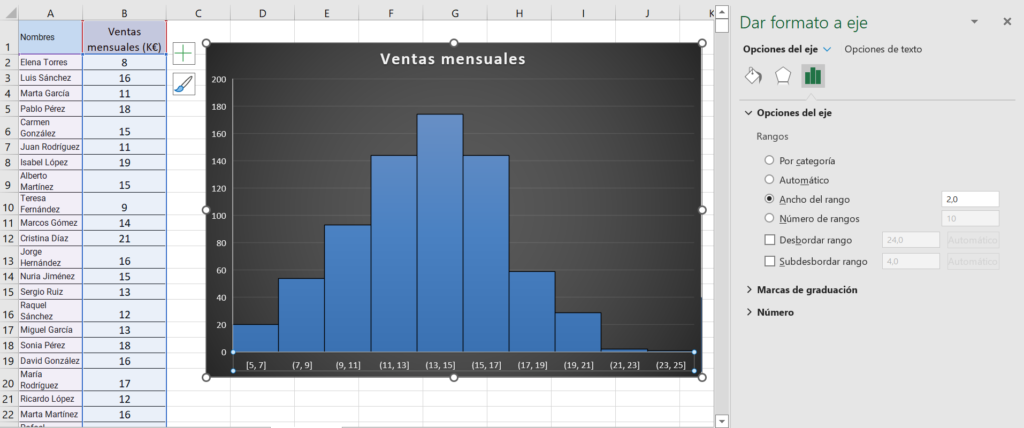Expand the Marcas de graduación section
Viewport: 1024px width, 428px height.
748,289
